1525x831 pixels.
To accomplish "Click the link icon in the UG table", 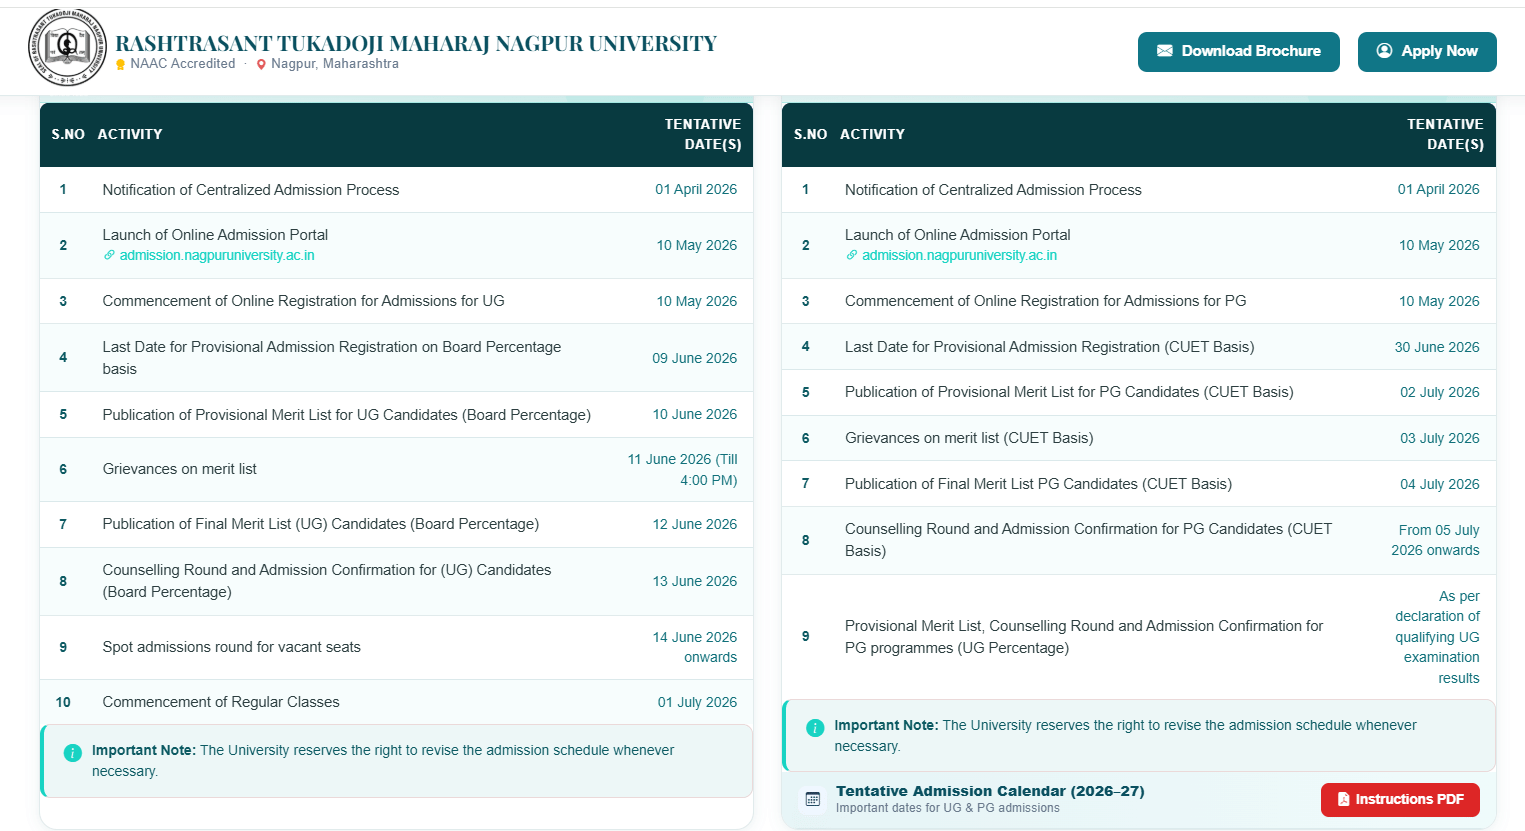I will (x=109, y=256).
